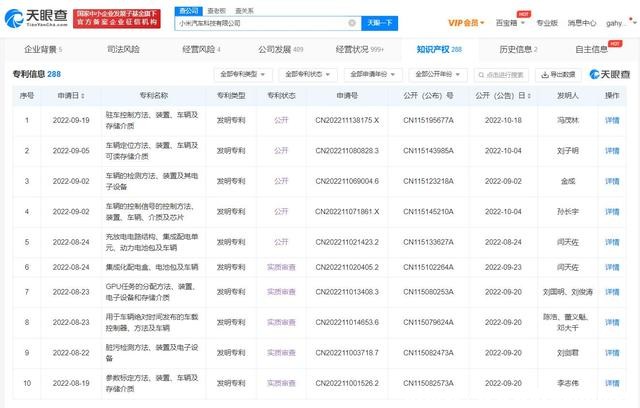This screenshot has width=640, height=408.
Task: Open the 经营状况 tab
Action: pyautogui.click(x=360, y=49)
